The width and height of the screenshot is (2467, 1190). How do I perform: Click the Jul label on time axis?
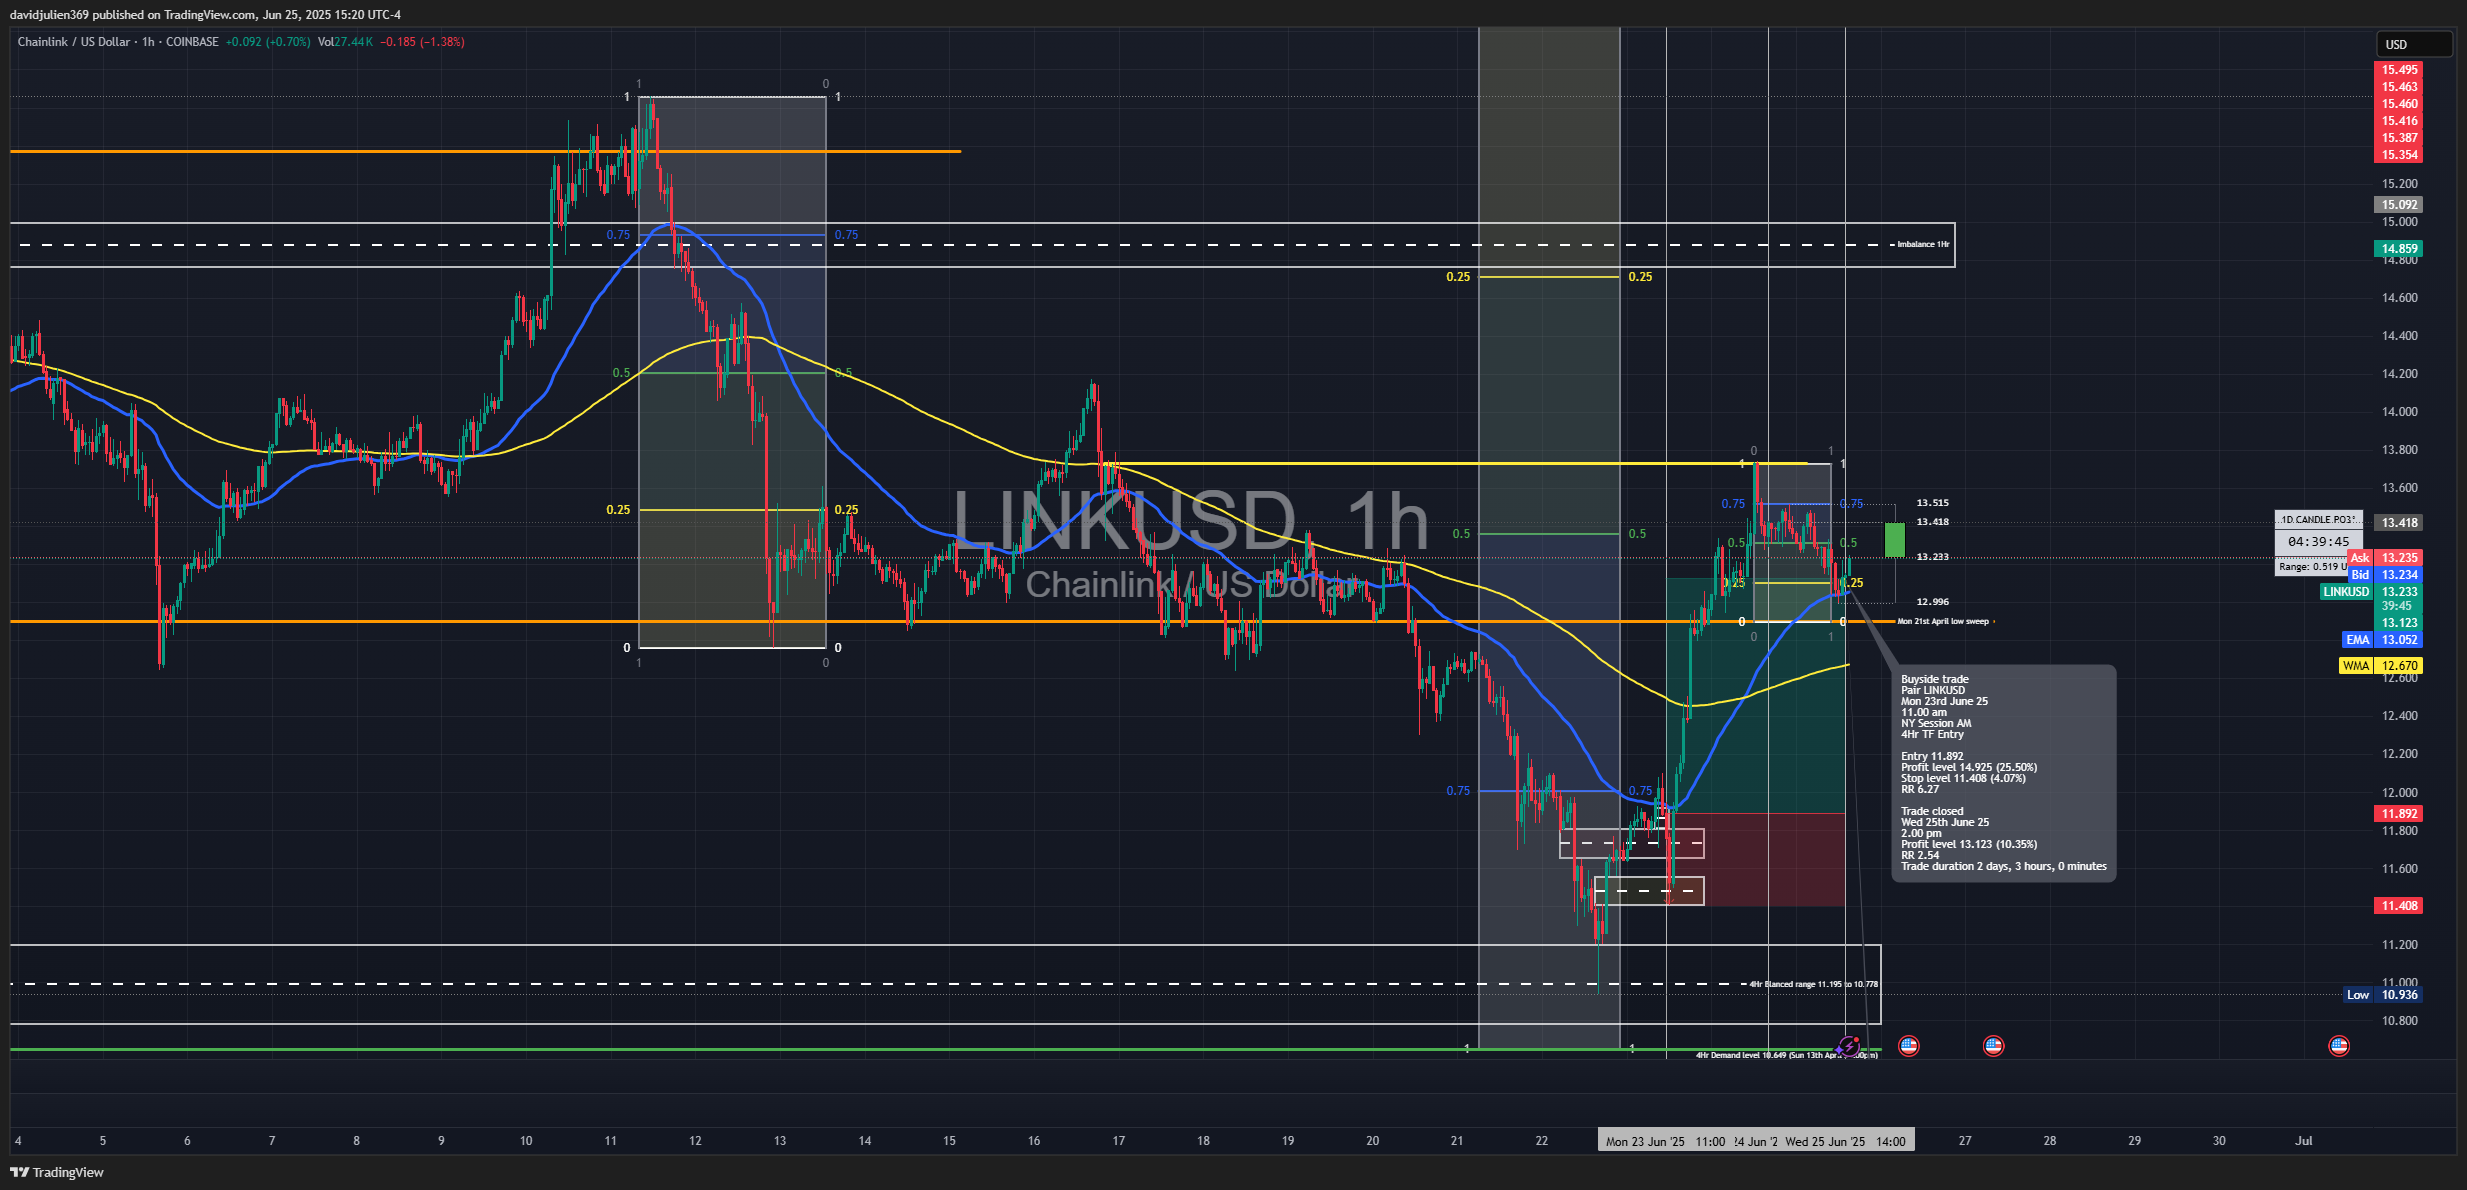[x=2304, y=1140]
